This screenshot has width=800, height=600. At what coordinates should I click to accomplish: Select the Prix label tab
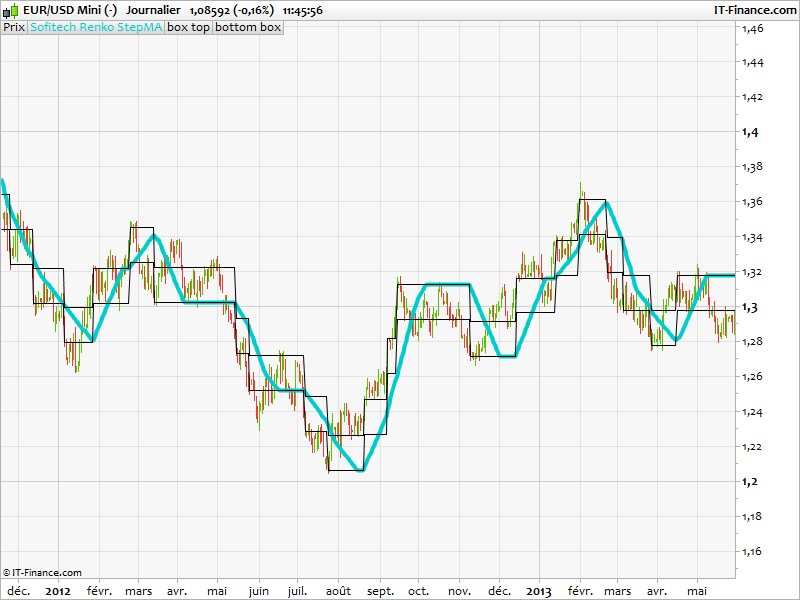pos(14,27)
